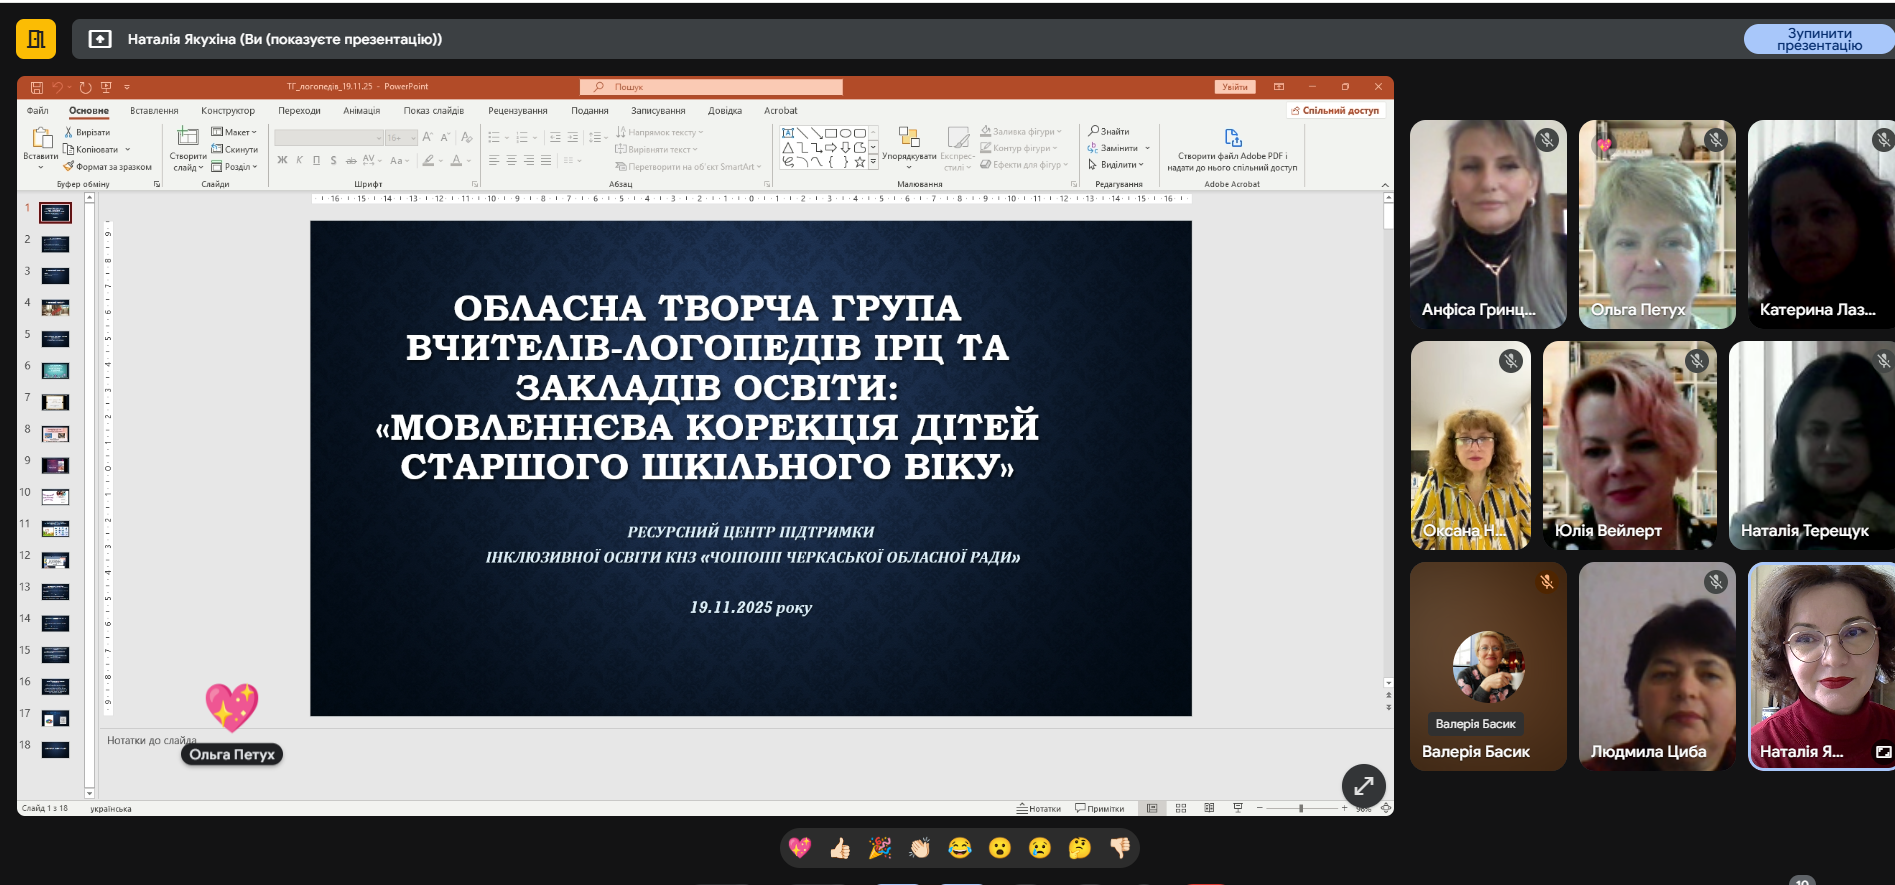
Task: Click the zoom slider in status bar
Action: (1301, 808)
